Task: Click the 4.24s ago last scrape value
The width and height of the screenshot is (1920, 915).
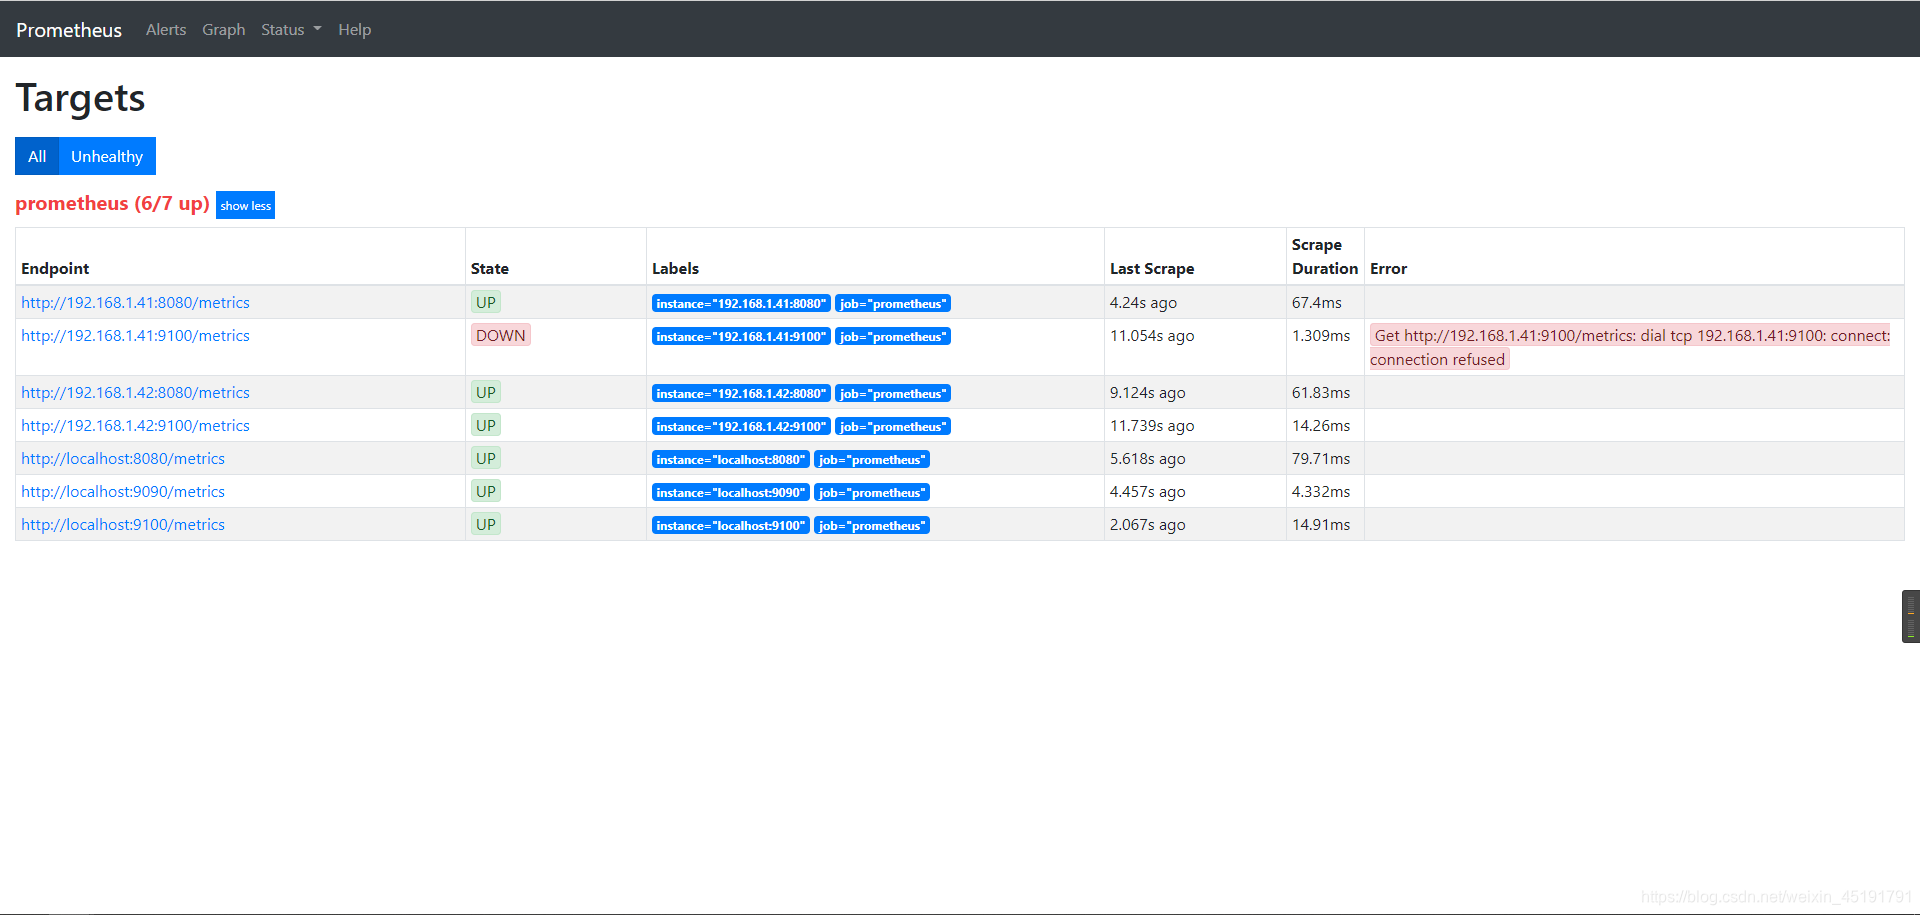Action: click(x=1143, y=302)
